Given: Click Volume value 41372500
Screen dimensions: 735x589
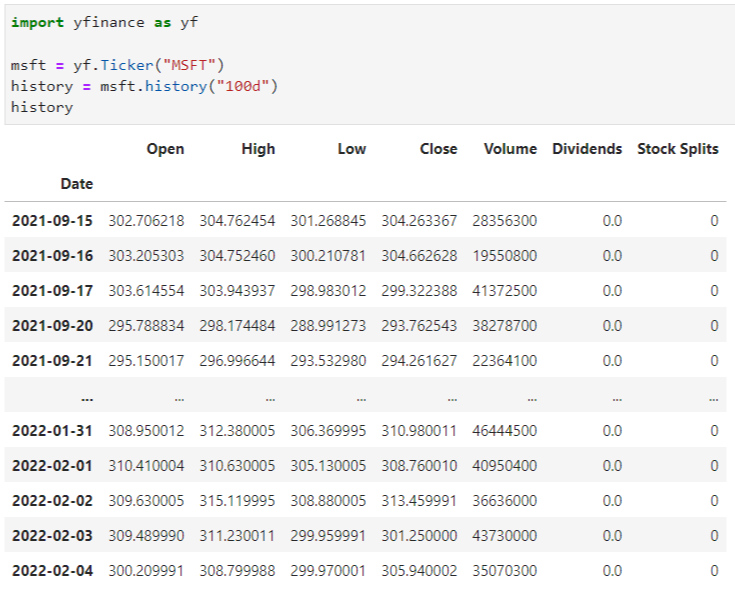Looking at the screenshot, I should [x=504, y=291].
